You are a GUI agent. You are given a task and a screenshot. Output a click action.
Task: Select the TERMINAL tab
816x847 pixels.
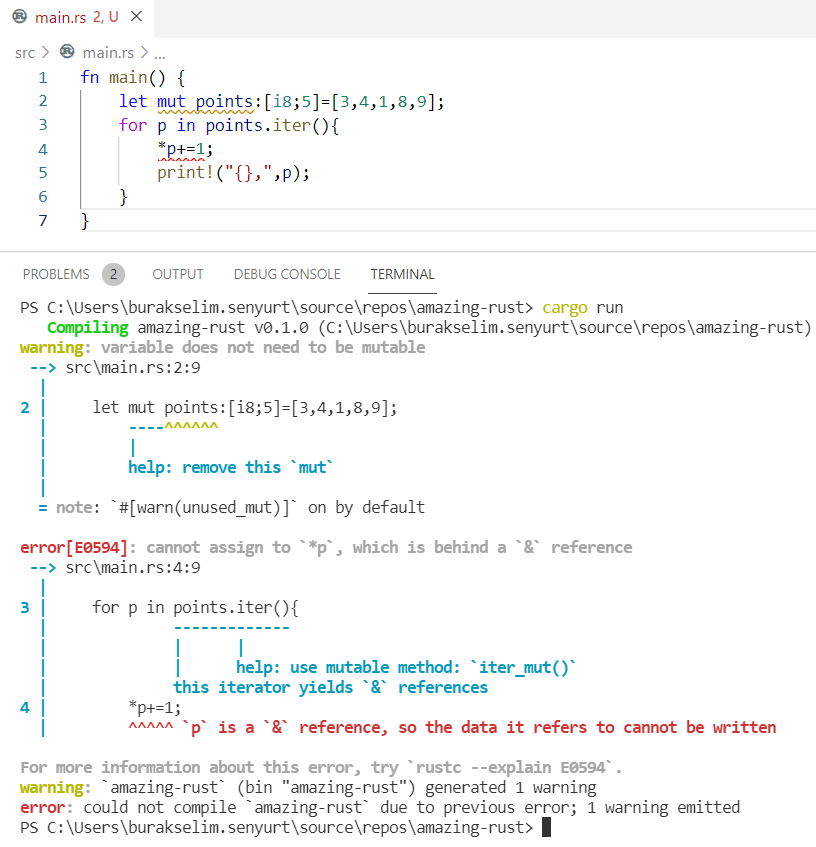(402, 274)
